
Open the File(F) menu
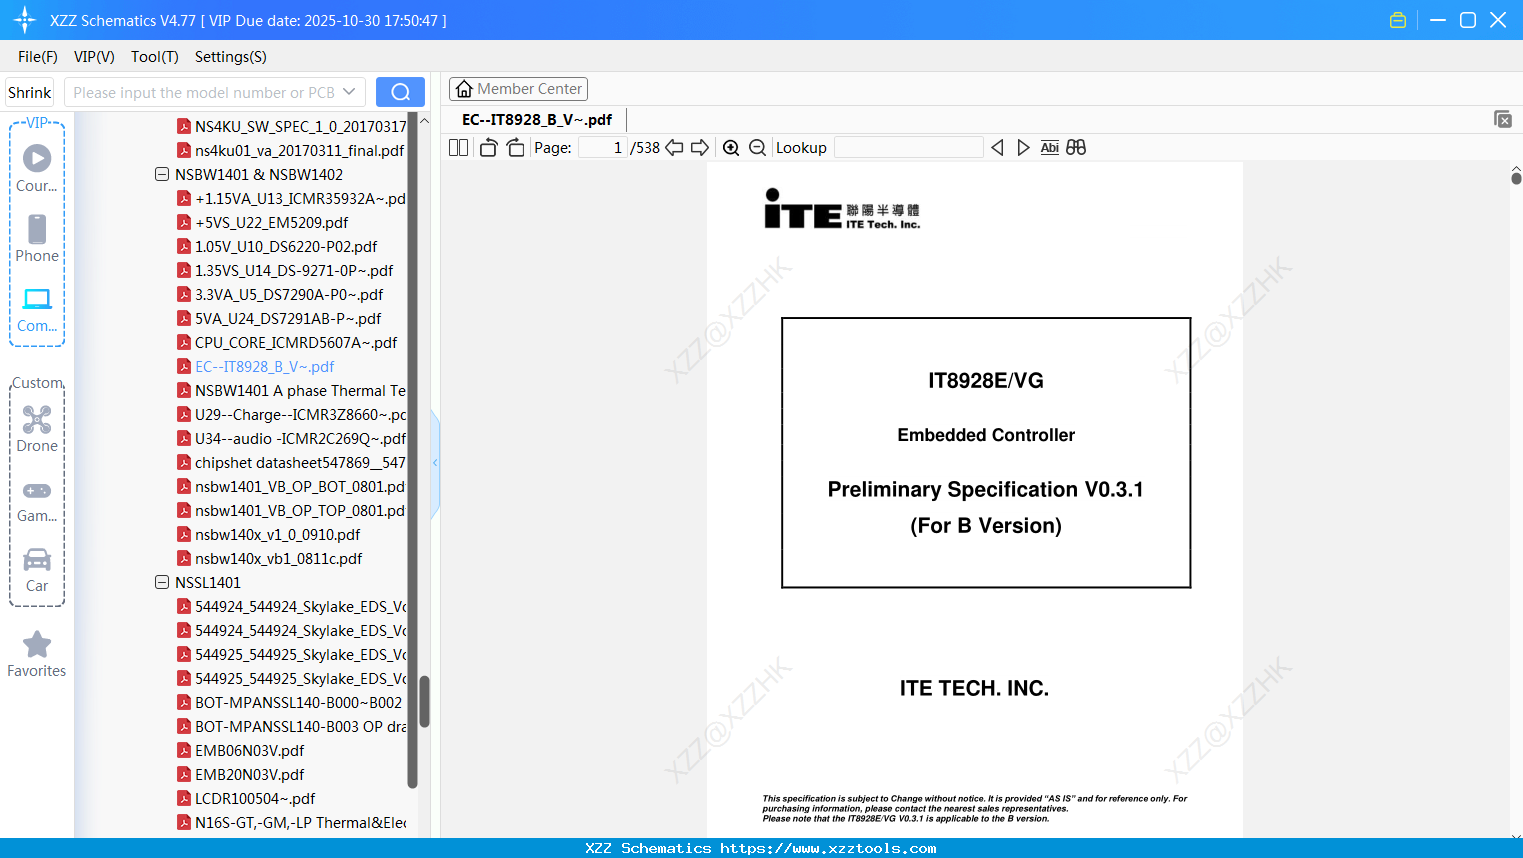(x=38, y=57)
